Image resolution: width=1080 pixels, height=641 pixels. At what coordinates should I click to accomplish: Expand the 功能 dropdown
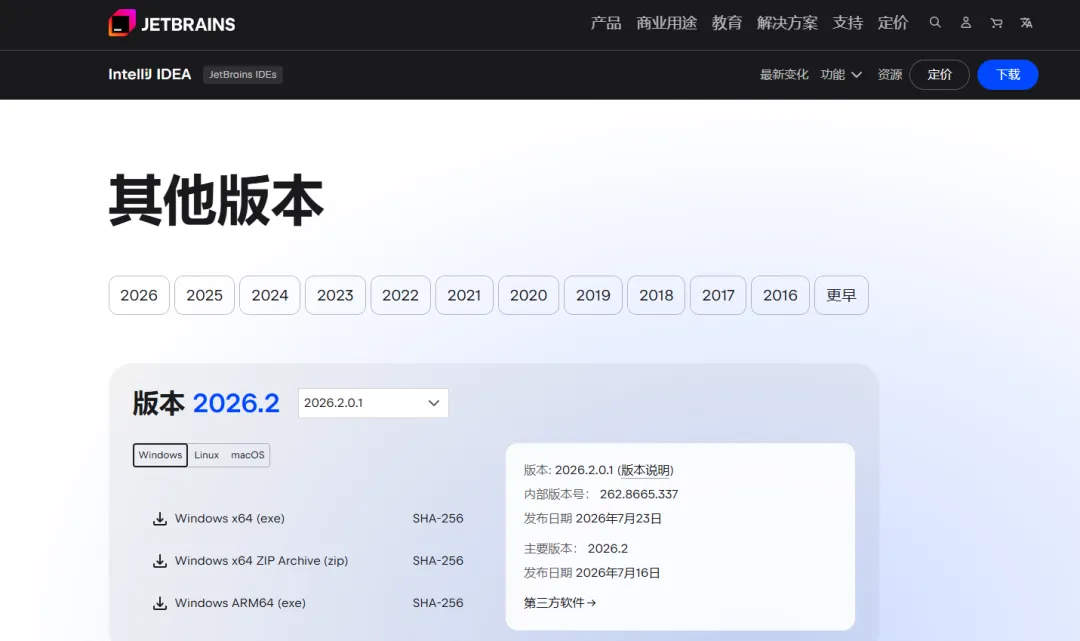[x=841, y=74]
